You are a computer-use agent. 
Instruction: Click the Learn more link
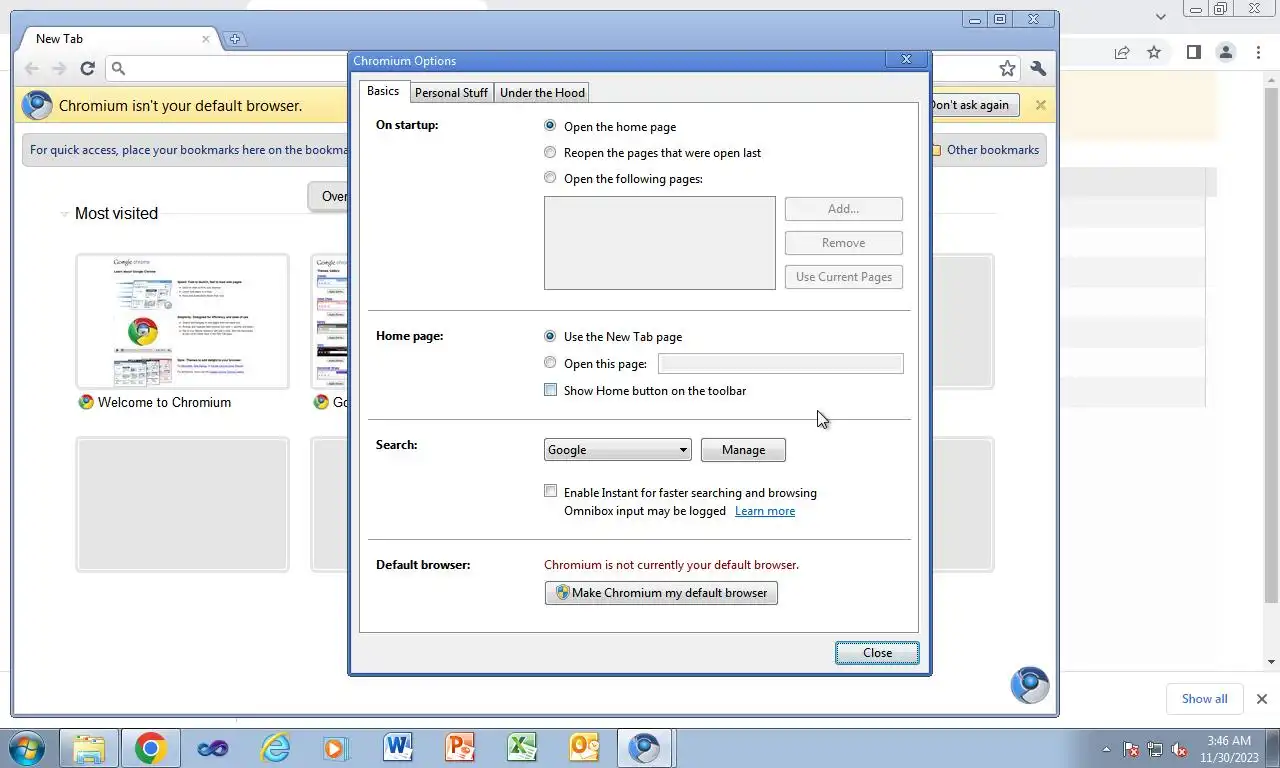point(765,511)
